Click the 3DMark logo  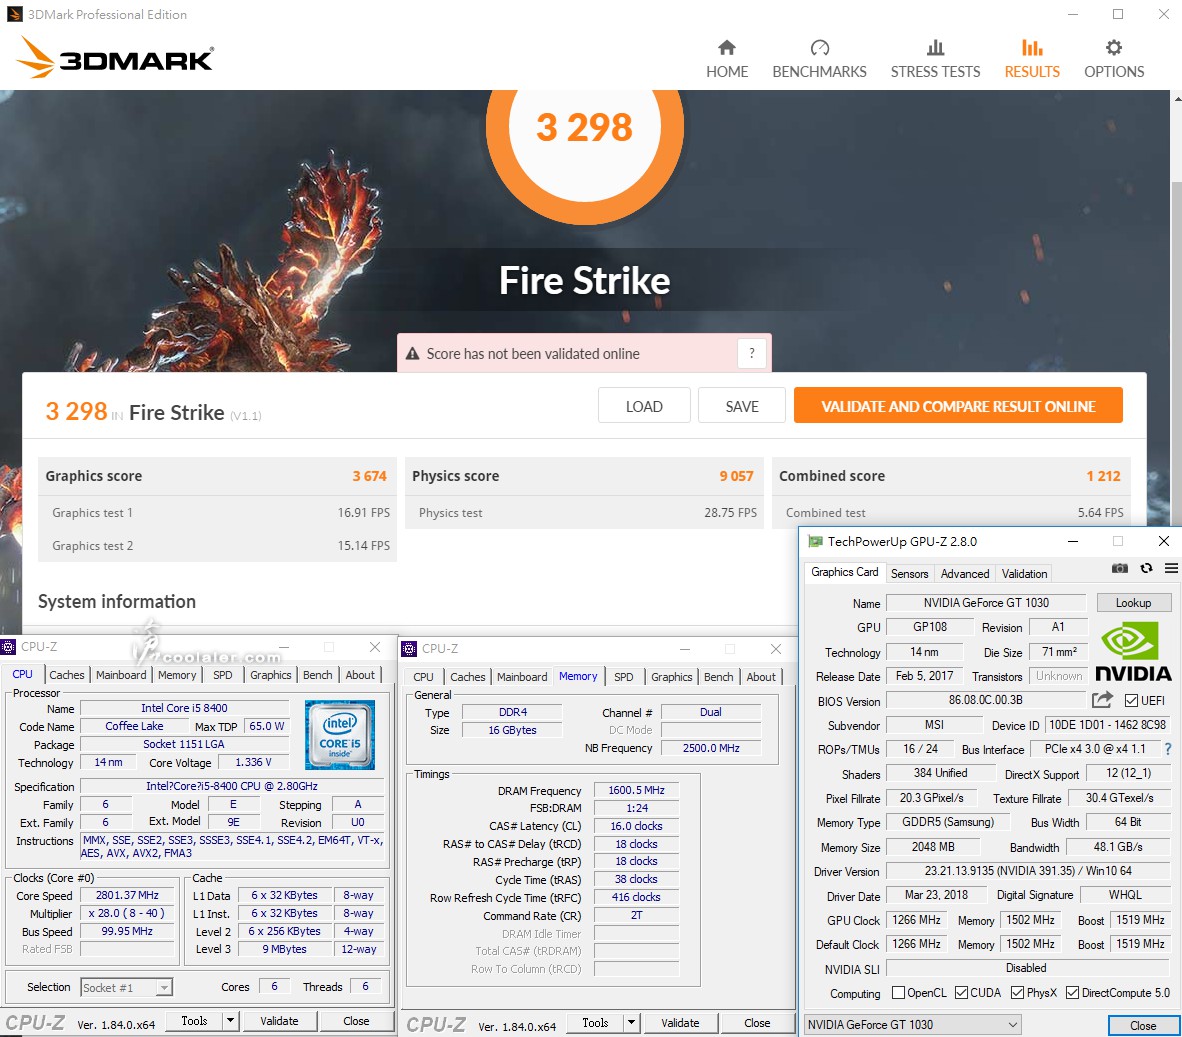(115, 58)
